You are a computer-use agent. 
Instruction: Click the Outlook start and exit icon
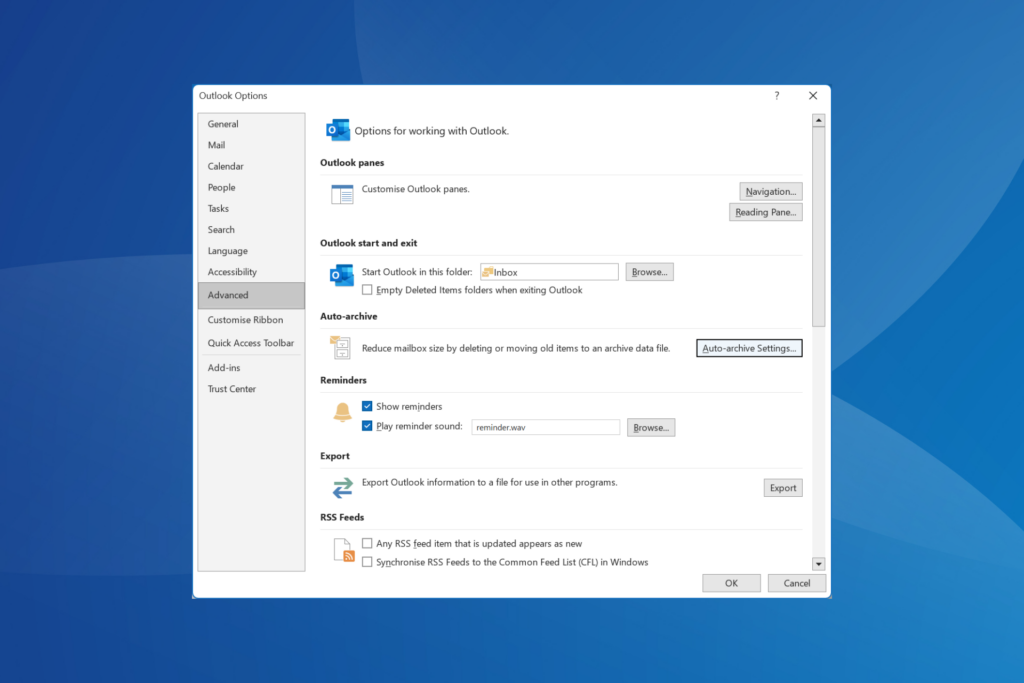pos(342,275)
